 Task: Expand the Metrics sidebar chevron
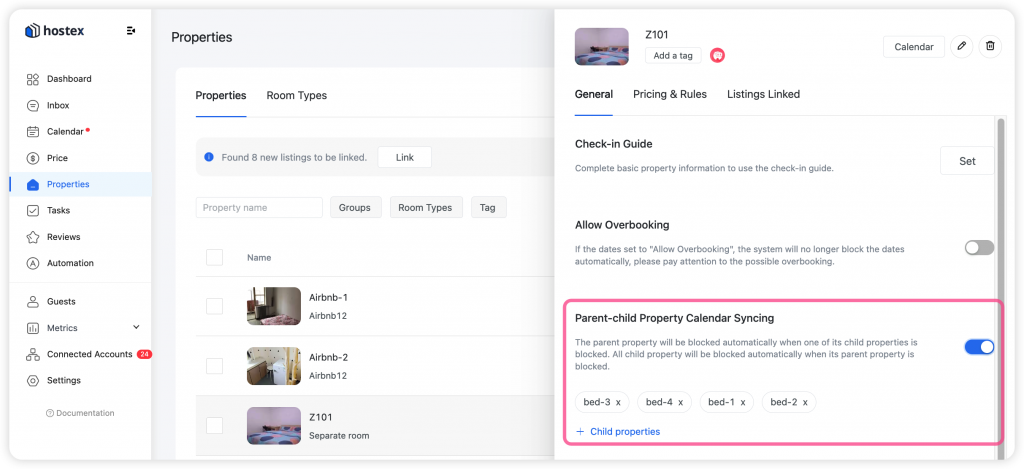136,327
